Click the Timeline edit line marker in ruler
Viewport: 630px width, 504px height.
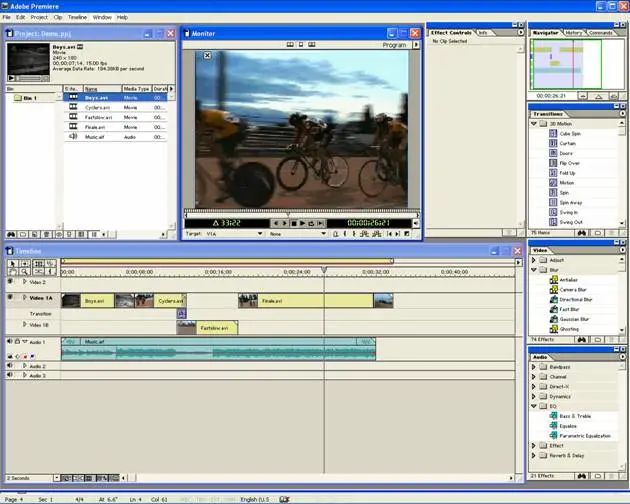click(x=324, y=271)
